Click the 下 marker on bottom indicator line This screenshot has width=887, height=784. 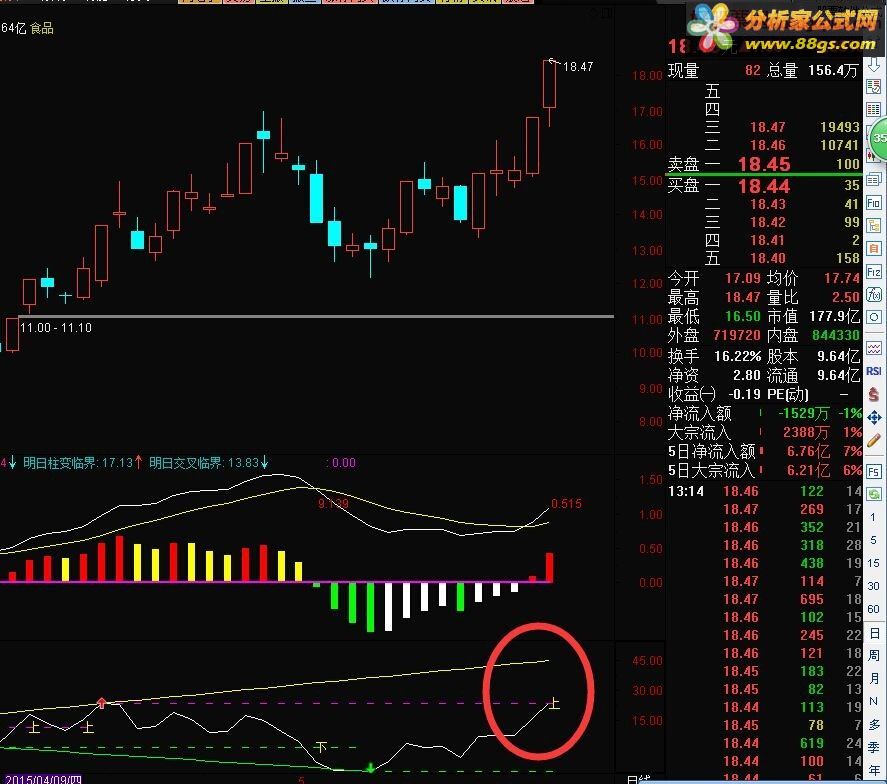coord(321,747)
